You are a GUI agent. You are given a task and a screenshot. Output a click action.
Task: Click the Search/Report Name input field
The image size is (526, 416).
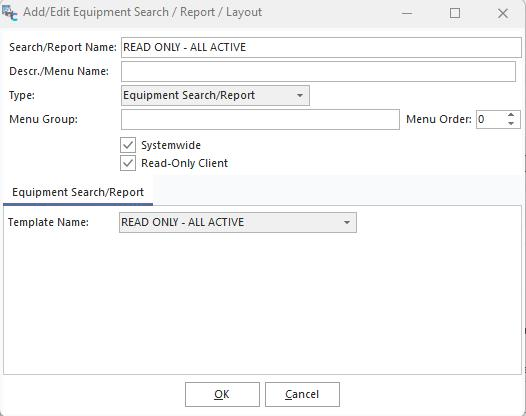321,47
